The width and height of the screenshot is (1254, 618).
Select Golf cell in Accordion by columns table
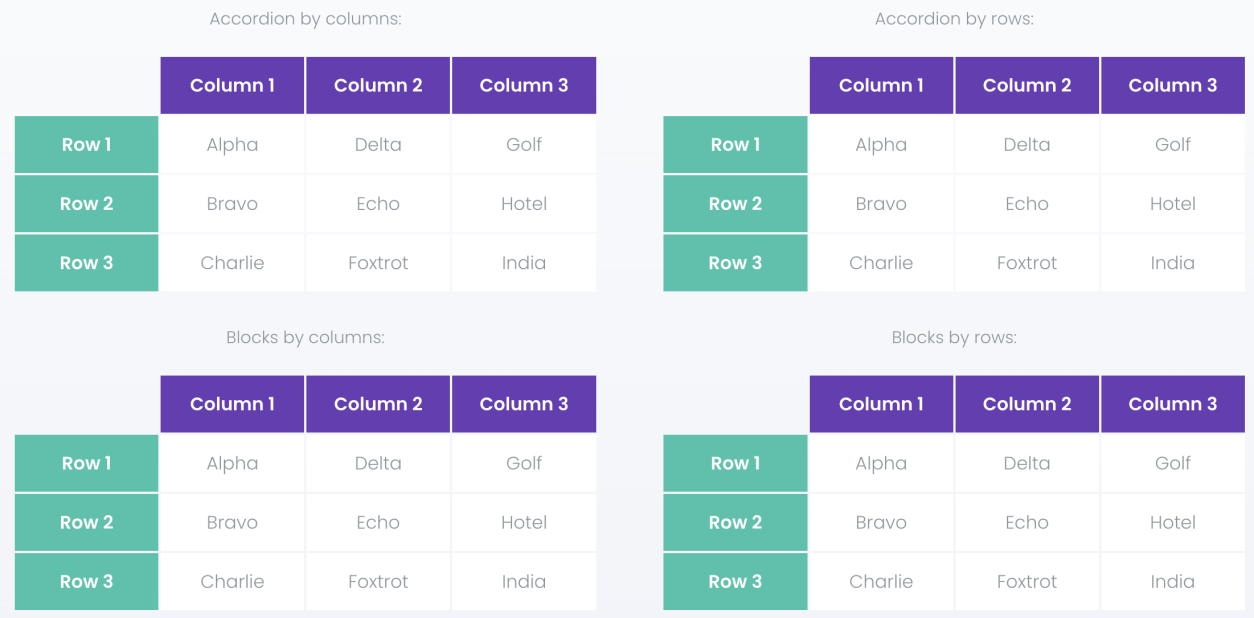click(x=524, y=145)
